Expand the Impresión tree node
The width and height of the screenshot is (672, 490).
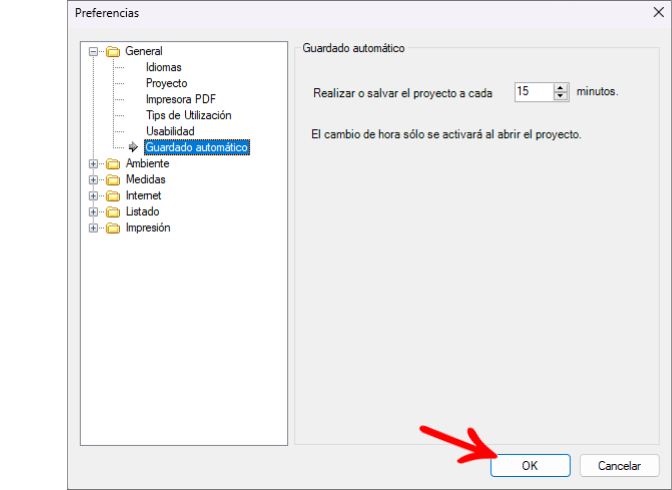click(x=93, y=228)
